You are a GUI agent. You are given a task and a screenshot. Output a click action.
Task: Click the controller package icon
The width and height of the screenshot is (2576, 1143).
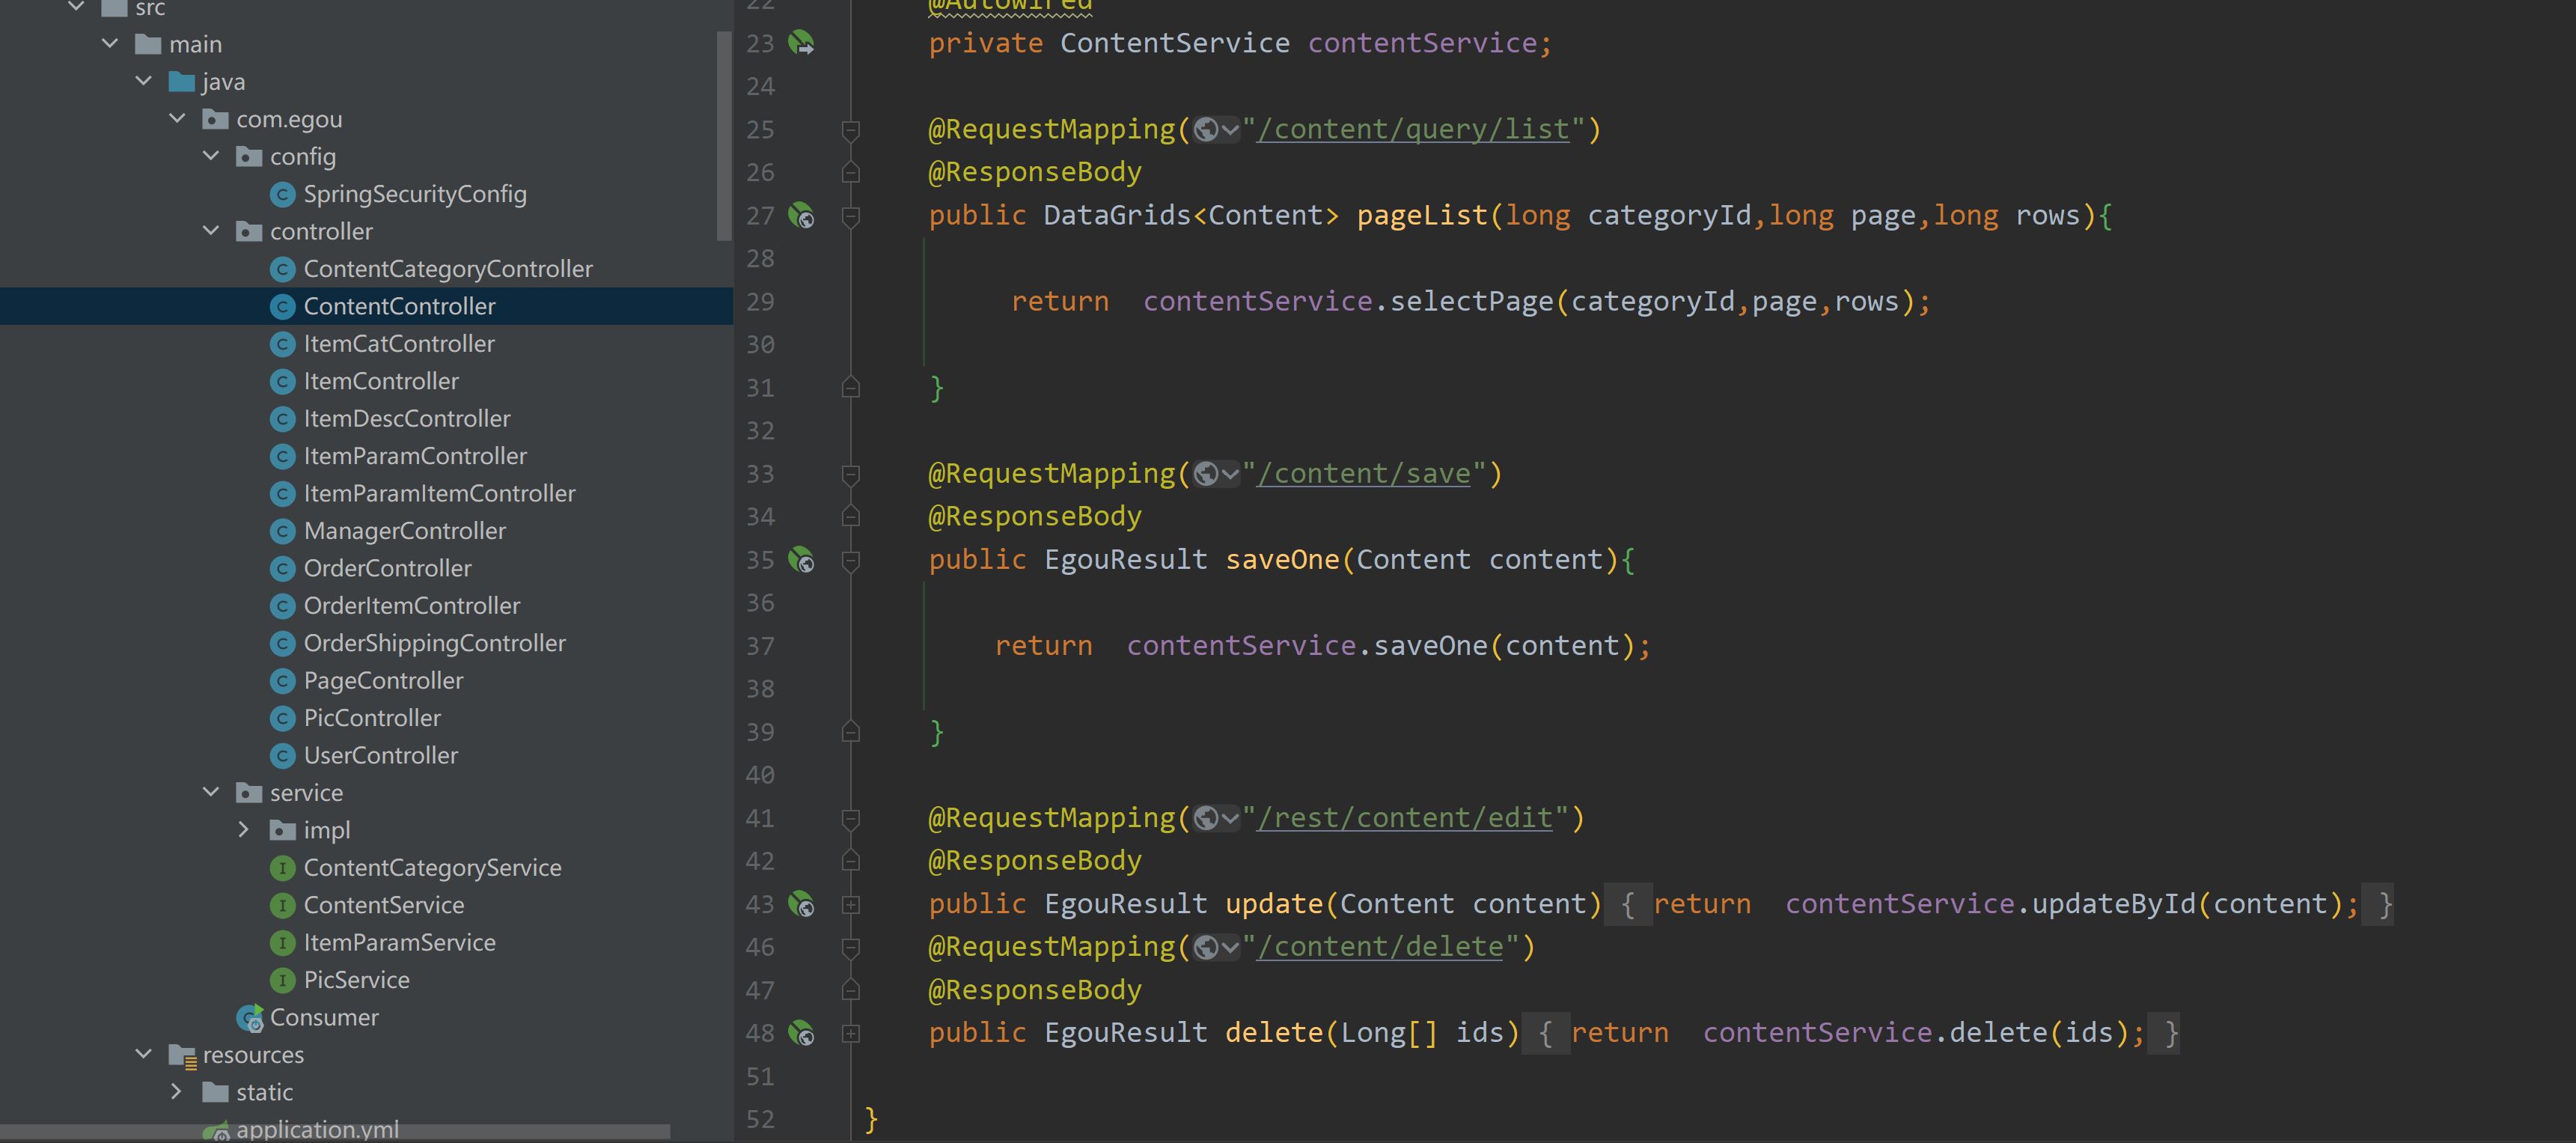(249, 231)
